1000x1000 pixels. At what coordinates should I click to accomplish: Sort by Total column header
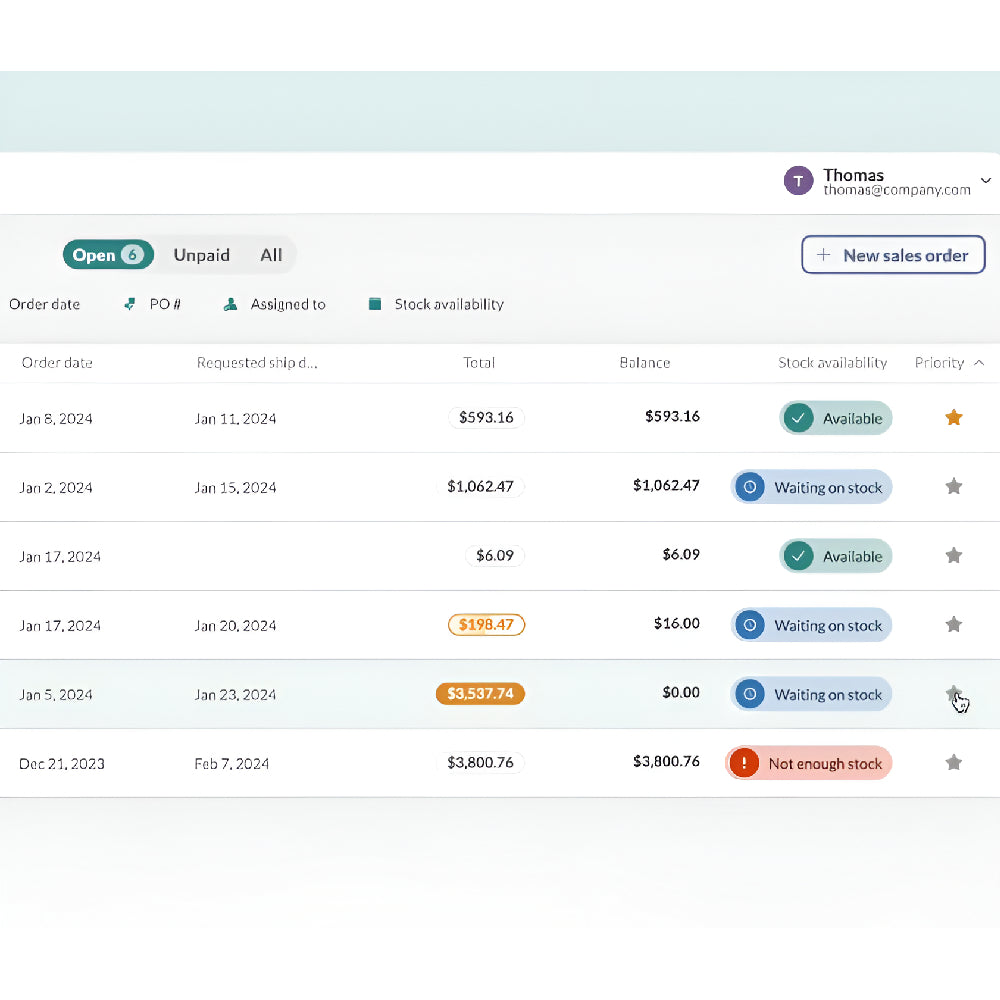pyautogui.click(x=479, y=363)
